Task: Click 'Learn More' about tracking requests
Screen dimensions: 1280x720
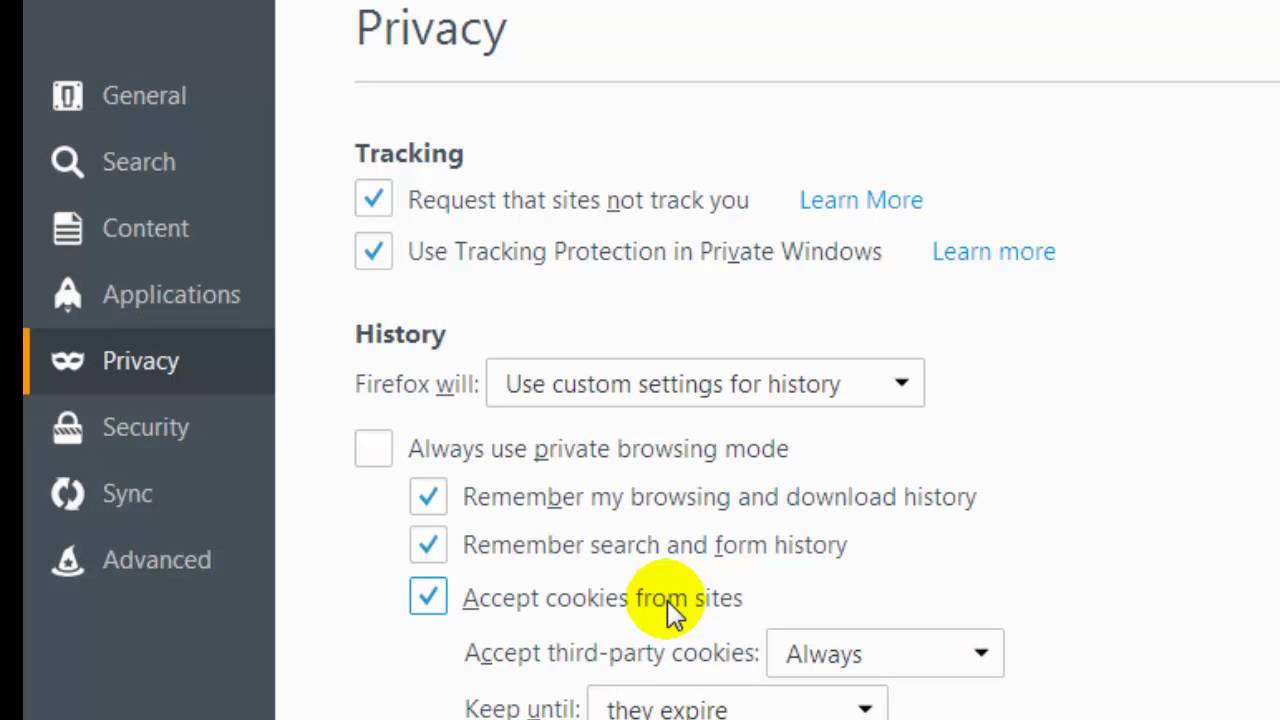Action: [861, 199]
